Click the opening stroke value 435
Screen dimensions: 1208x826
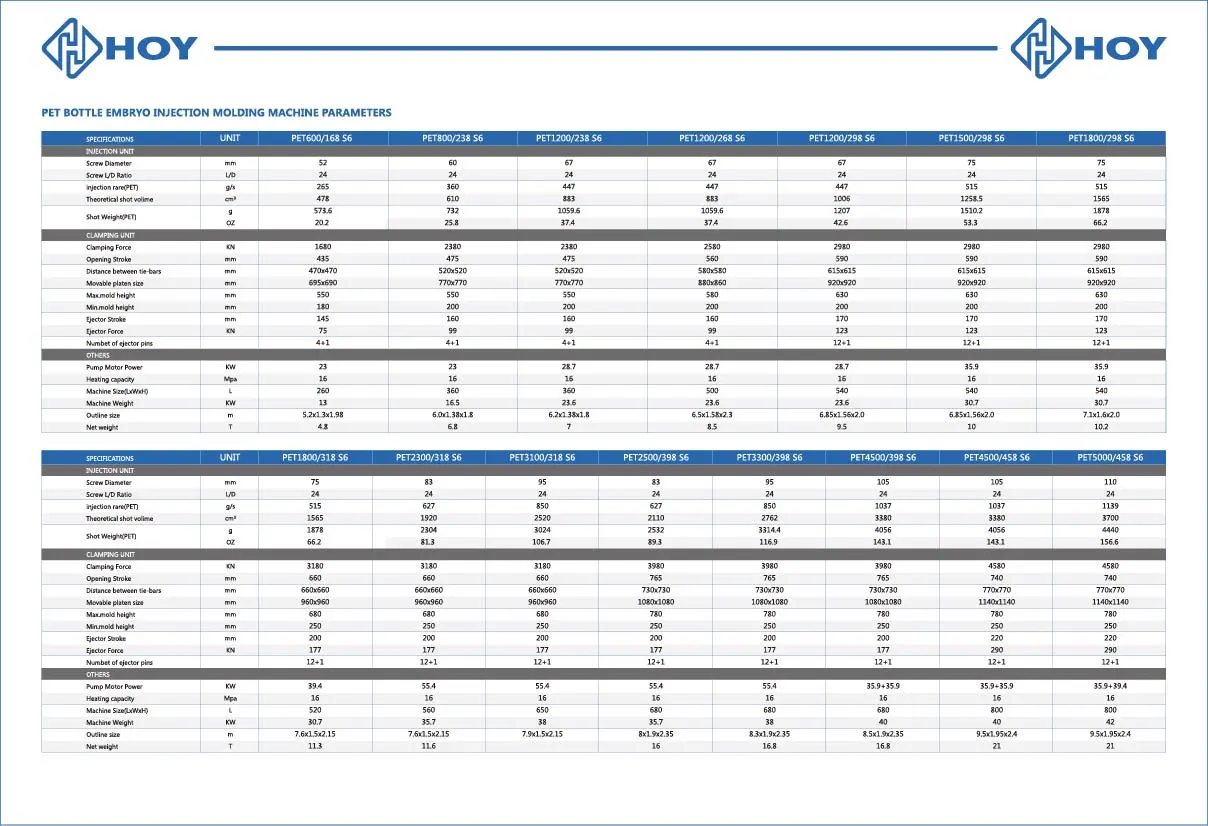point(323,259)
